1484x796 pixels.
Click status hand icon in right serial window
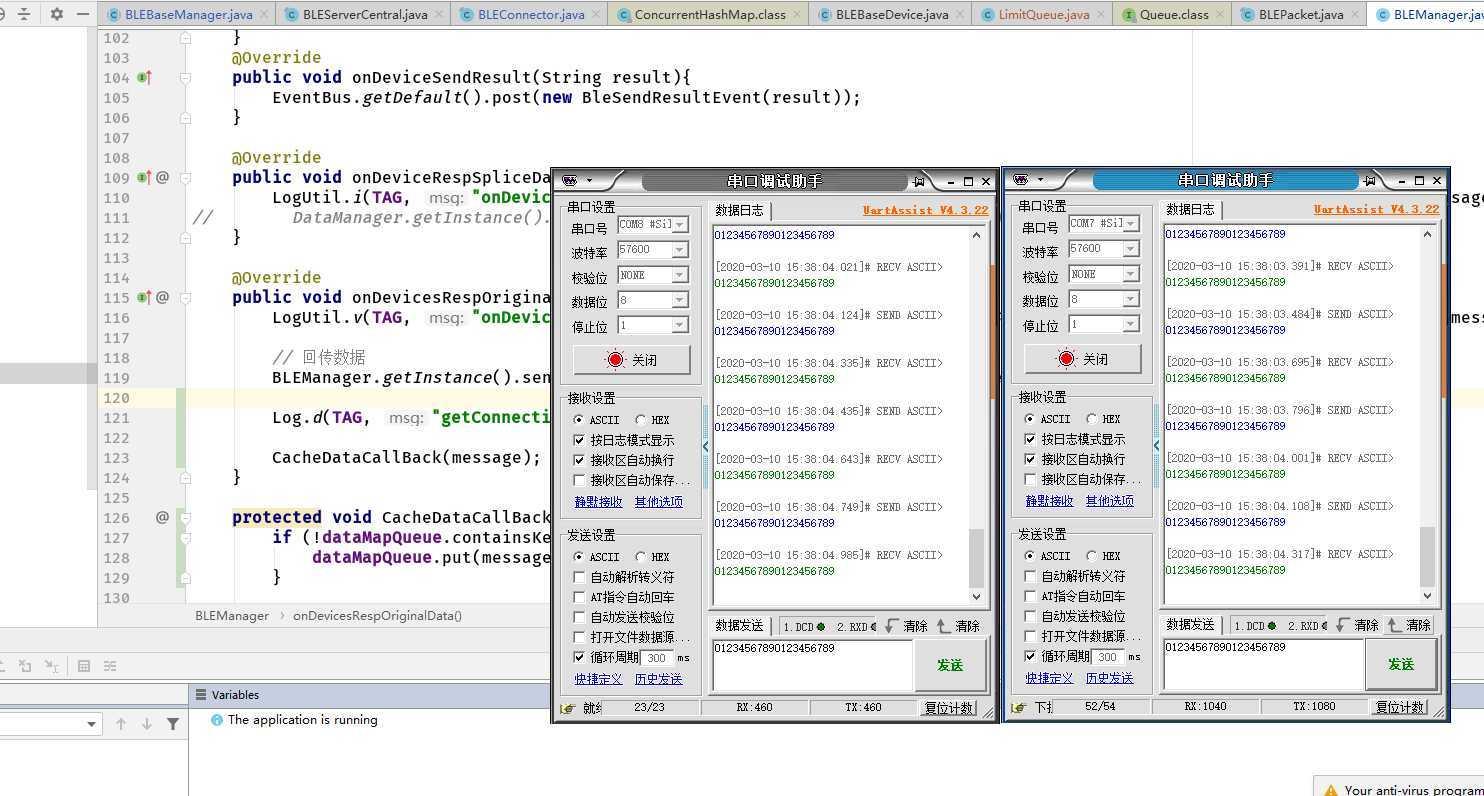pos(1019,707)
